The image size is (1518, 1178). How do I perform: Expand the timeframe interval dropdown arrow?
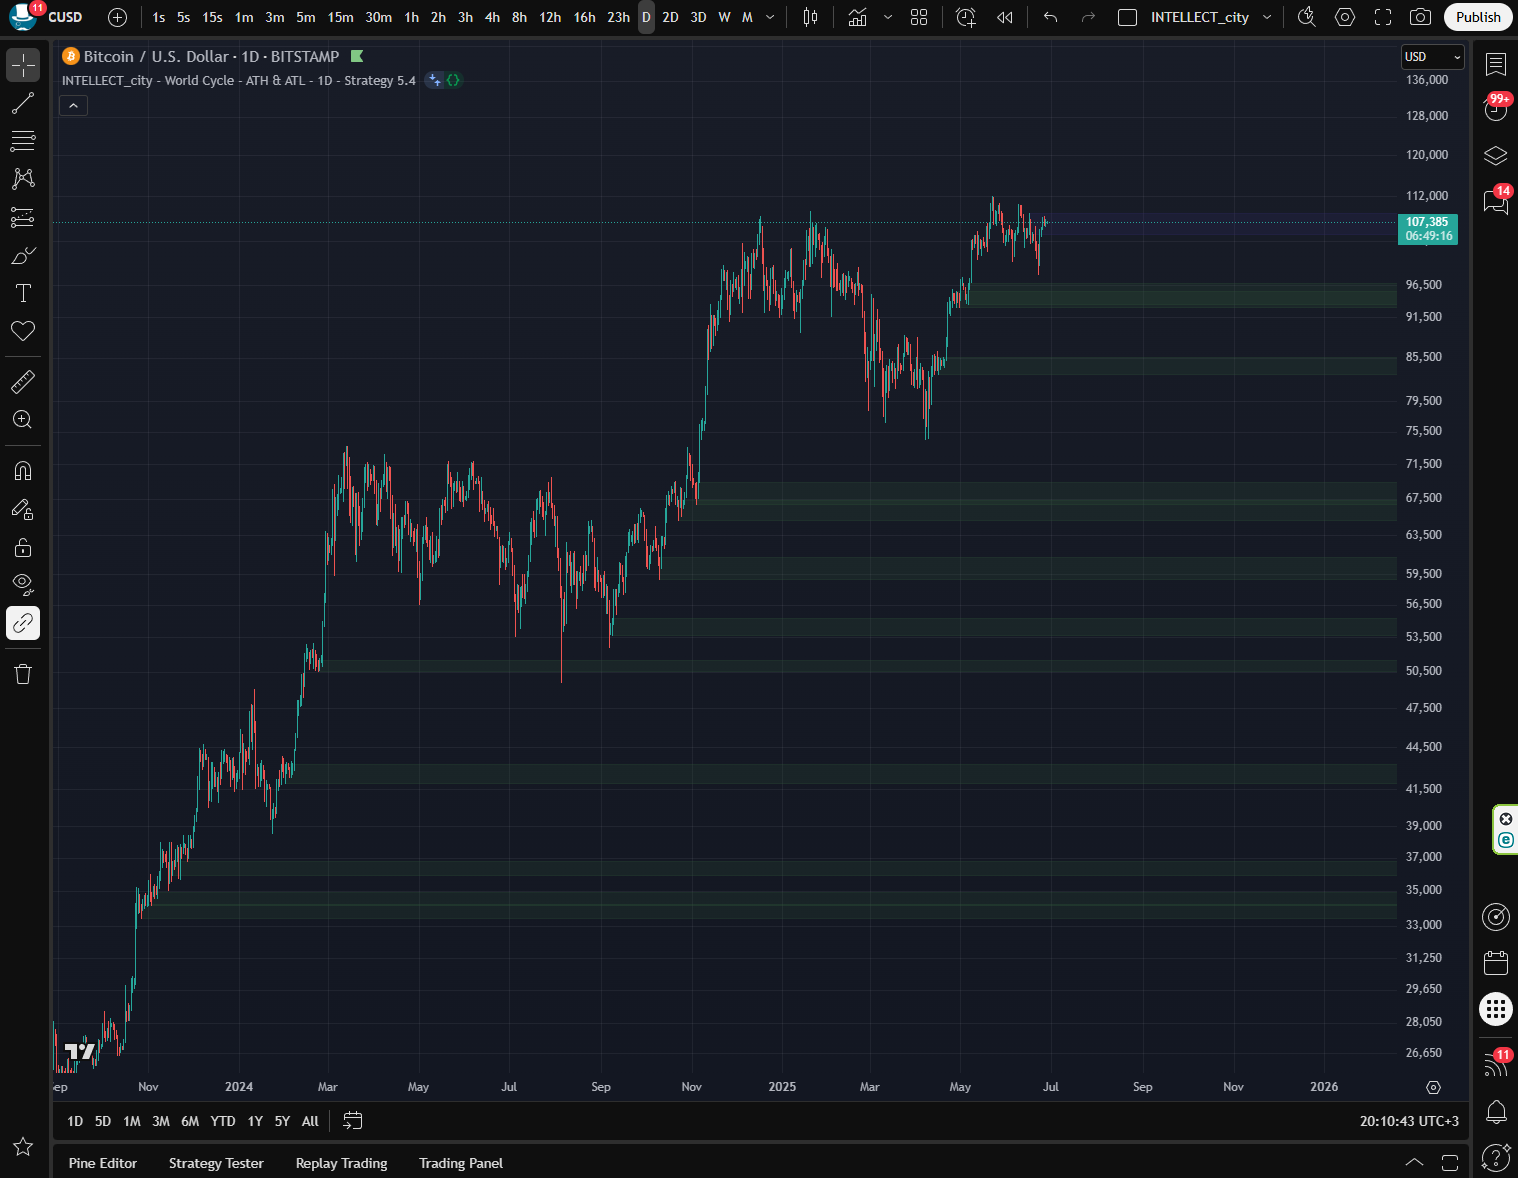(x=770, y=17)
